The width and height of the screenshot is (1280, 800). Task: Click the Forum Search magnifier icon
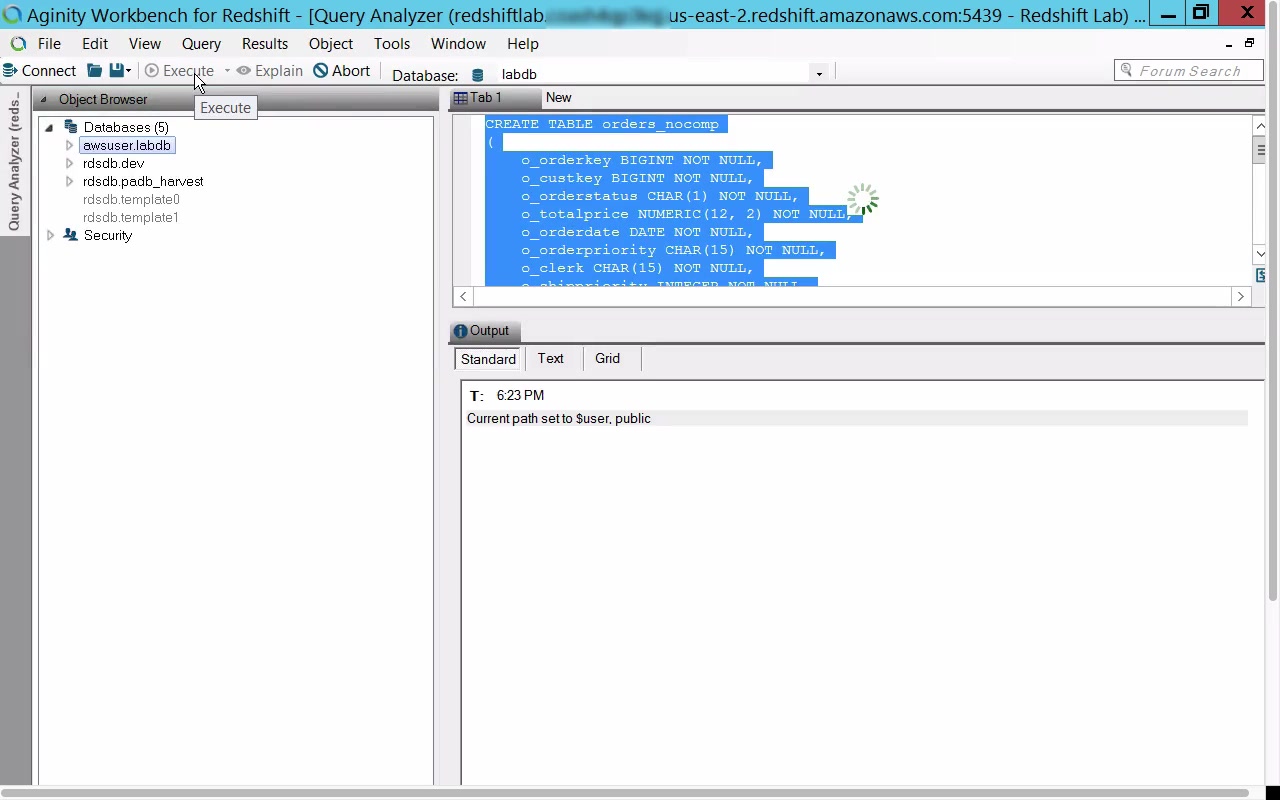pos(1127,71)
